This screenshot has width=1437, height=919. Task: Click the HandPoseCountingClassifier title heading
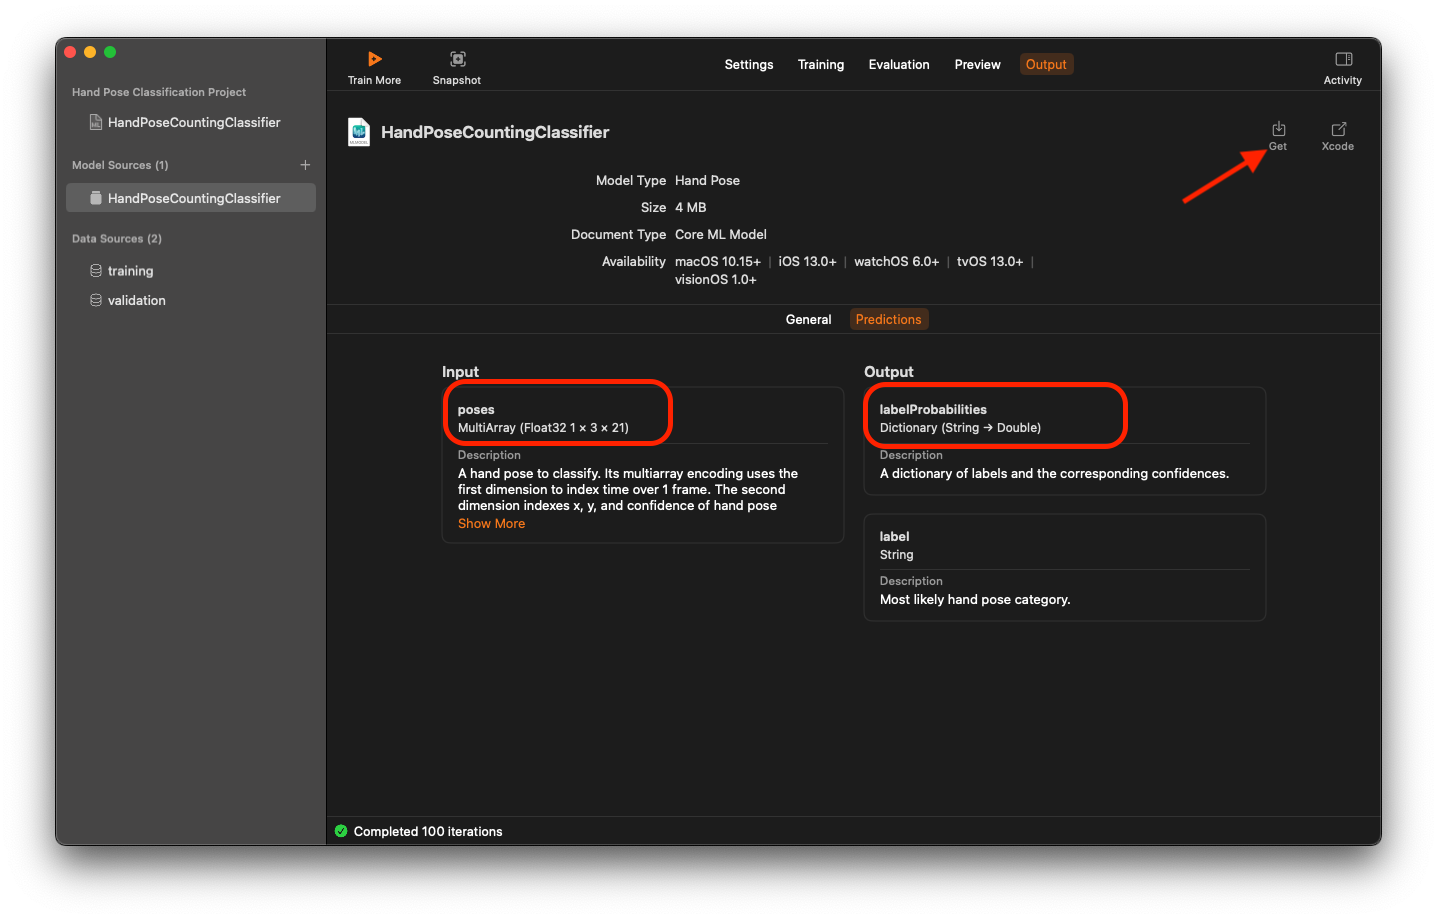pyautogui.click(x=495, y=132)
